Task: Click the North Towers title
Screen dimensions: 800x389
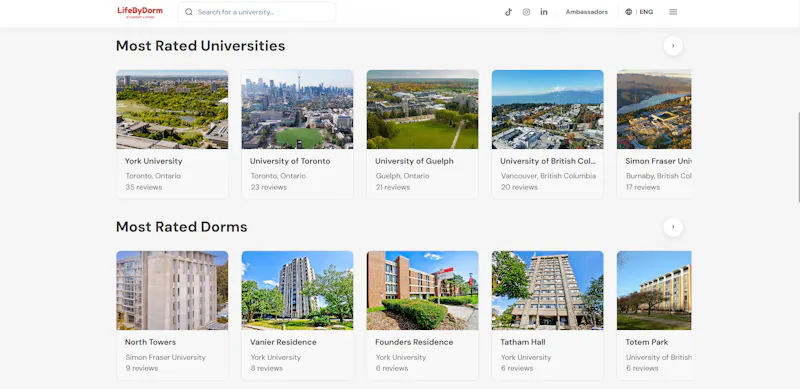Action: click(151, 342)
